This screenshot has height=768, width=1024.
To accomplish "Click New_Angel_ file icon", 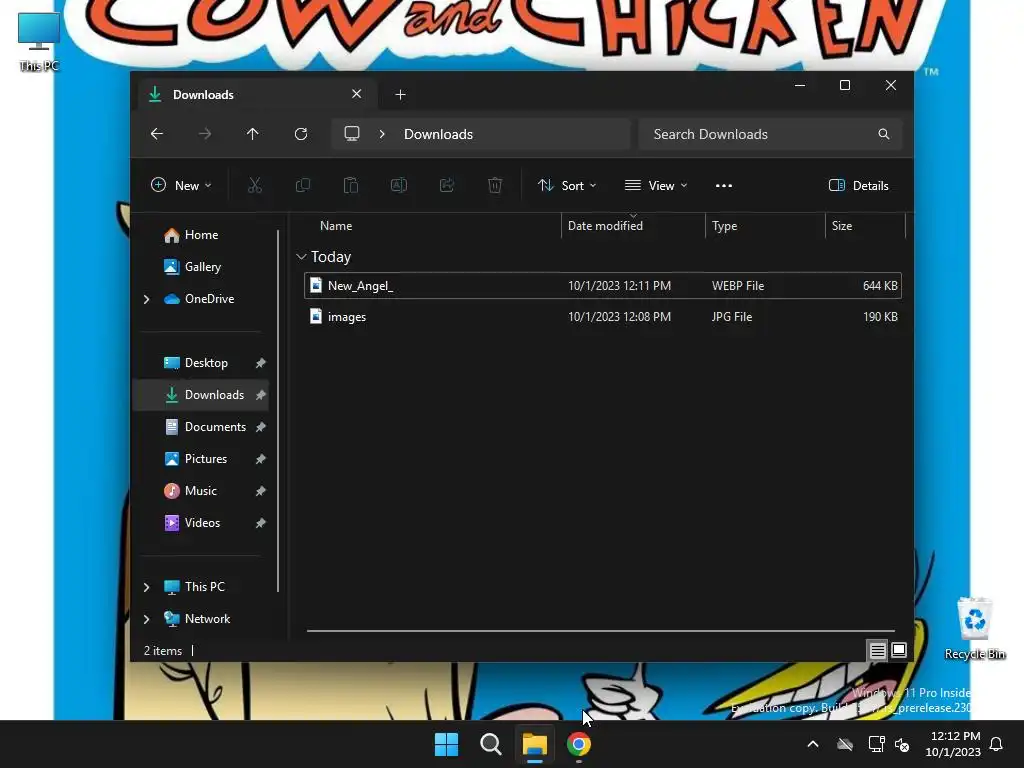I will point(316,285).
